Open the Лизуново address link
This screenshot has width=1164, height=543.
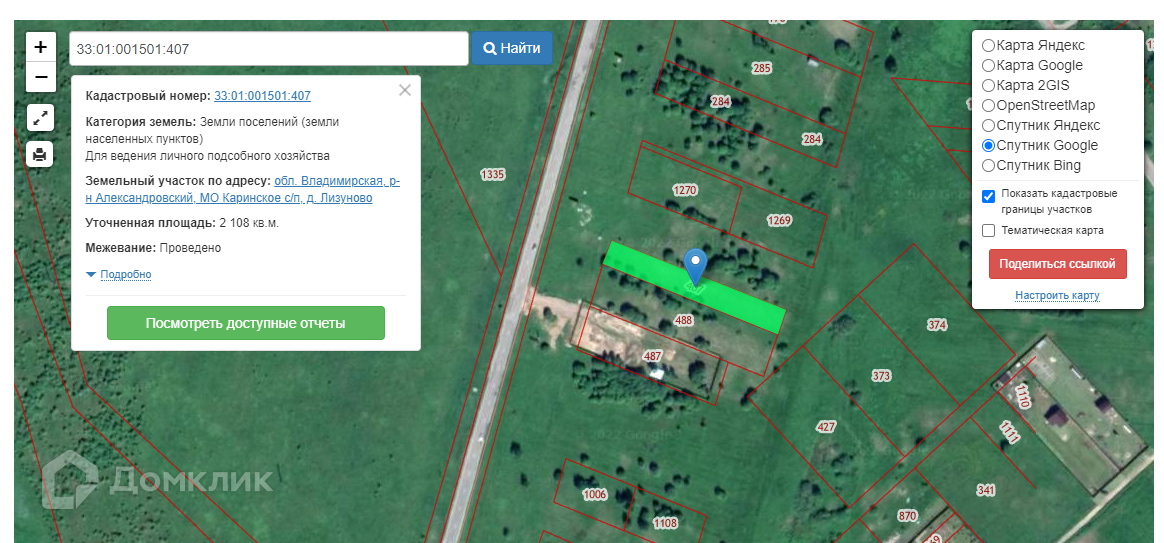pyautogui.click(x=346, y=198)
